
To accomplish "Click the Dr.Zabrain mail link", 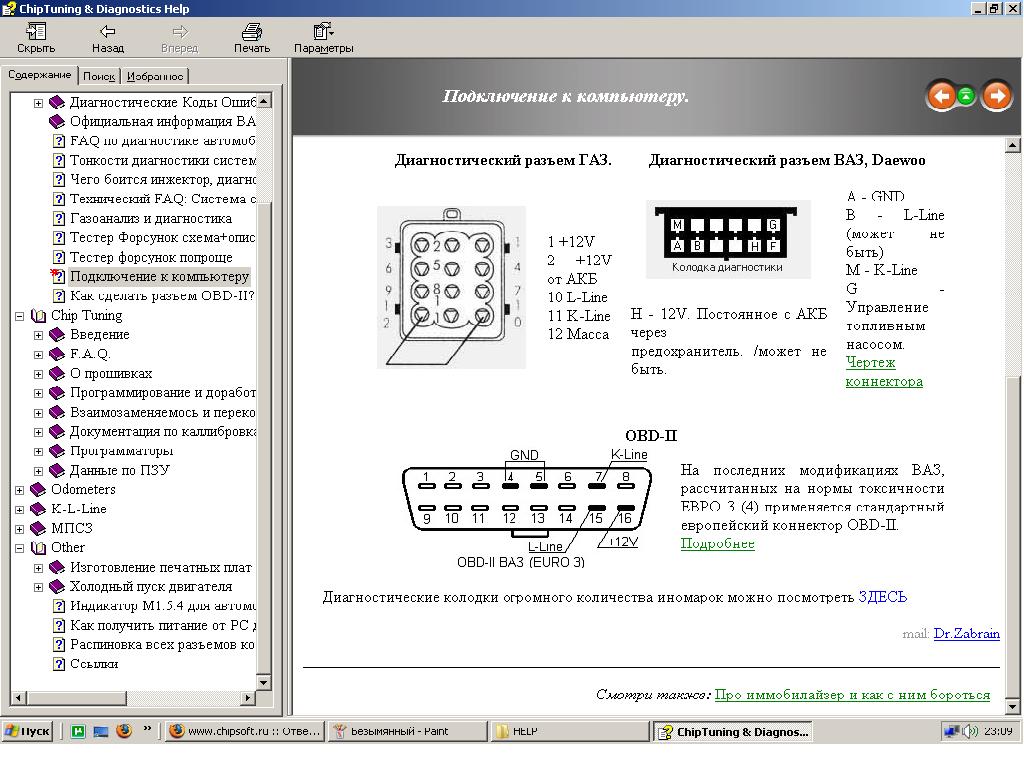I will coord(966,634).
